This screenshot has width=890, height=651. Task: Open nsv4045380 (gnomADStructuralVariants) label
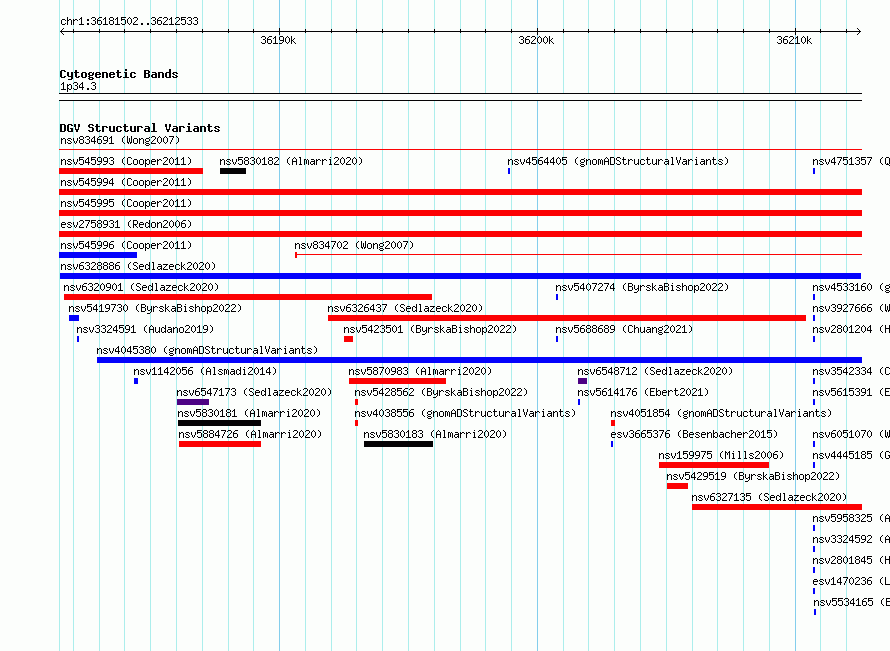207,350
